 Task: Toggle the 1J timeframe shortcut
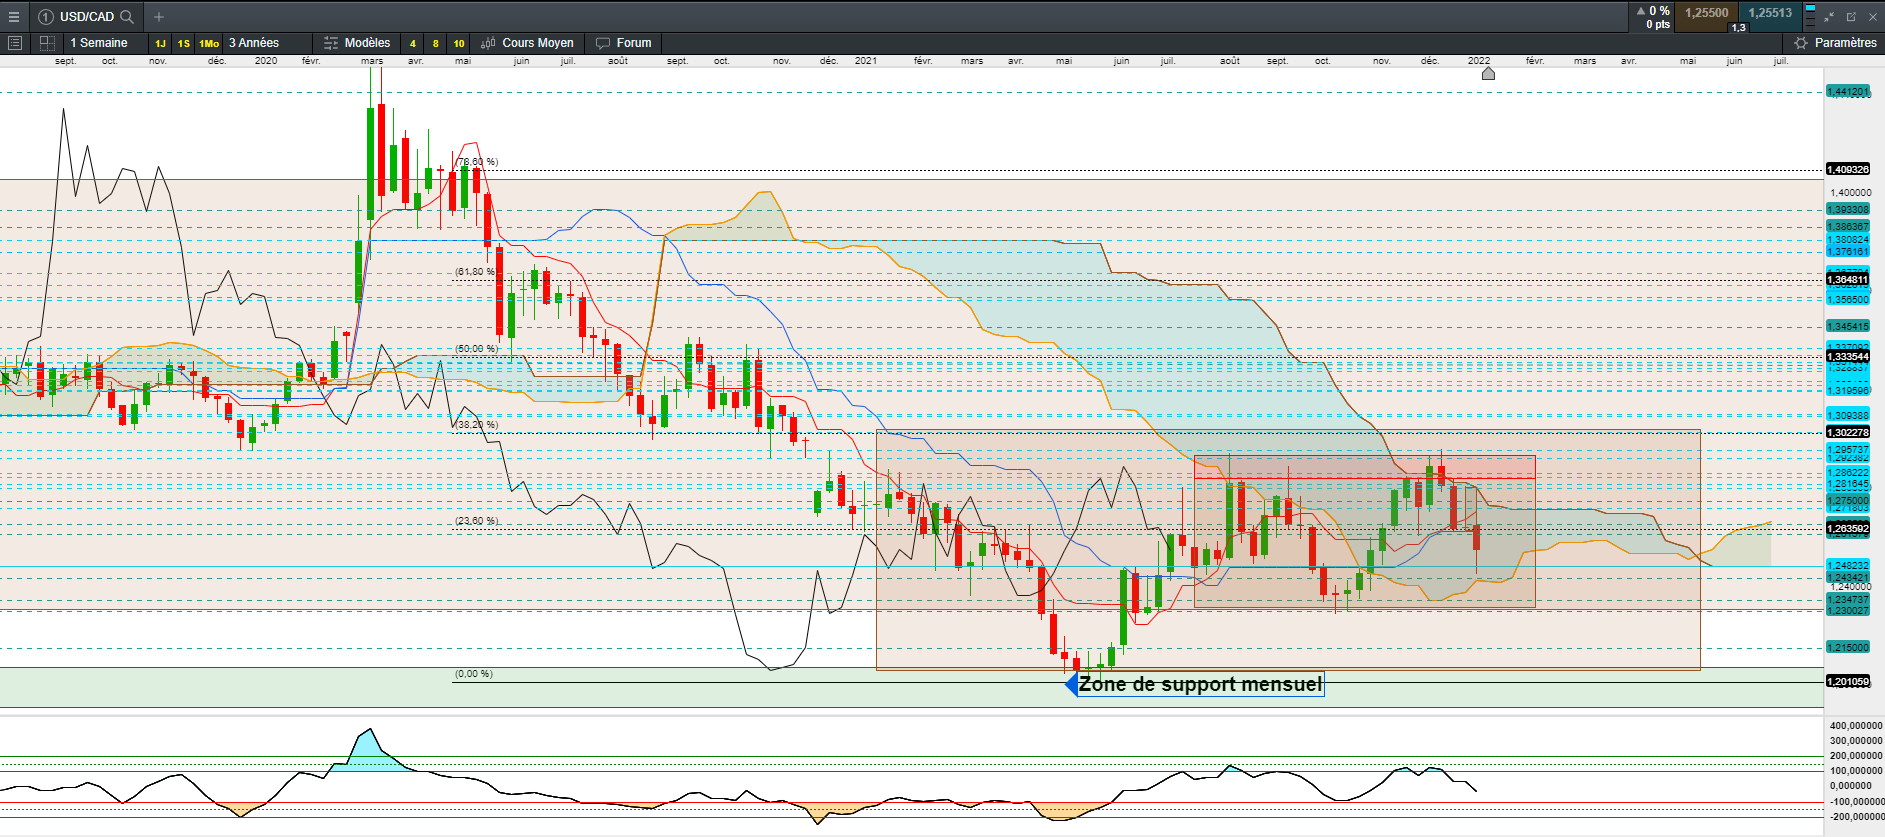coord(160,43)
